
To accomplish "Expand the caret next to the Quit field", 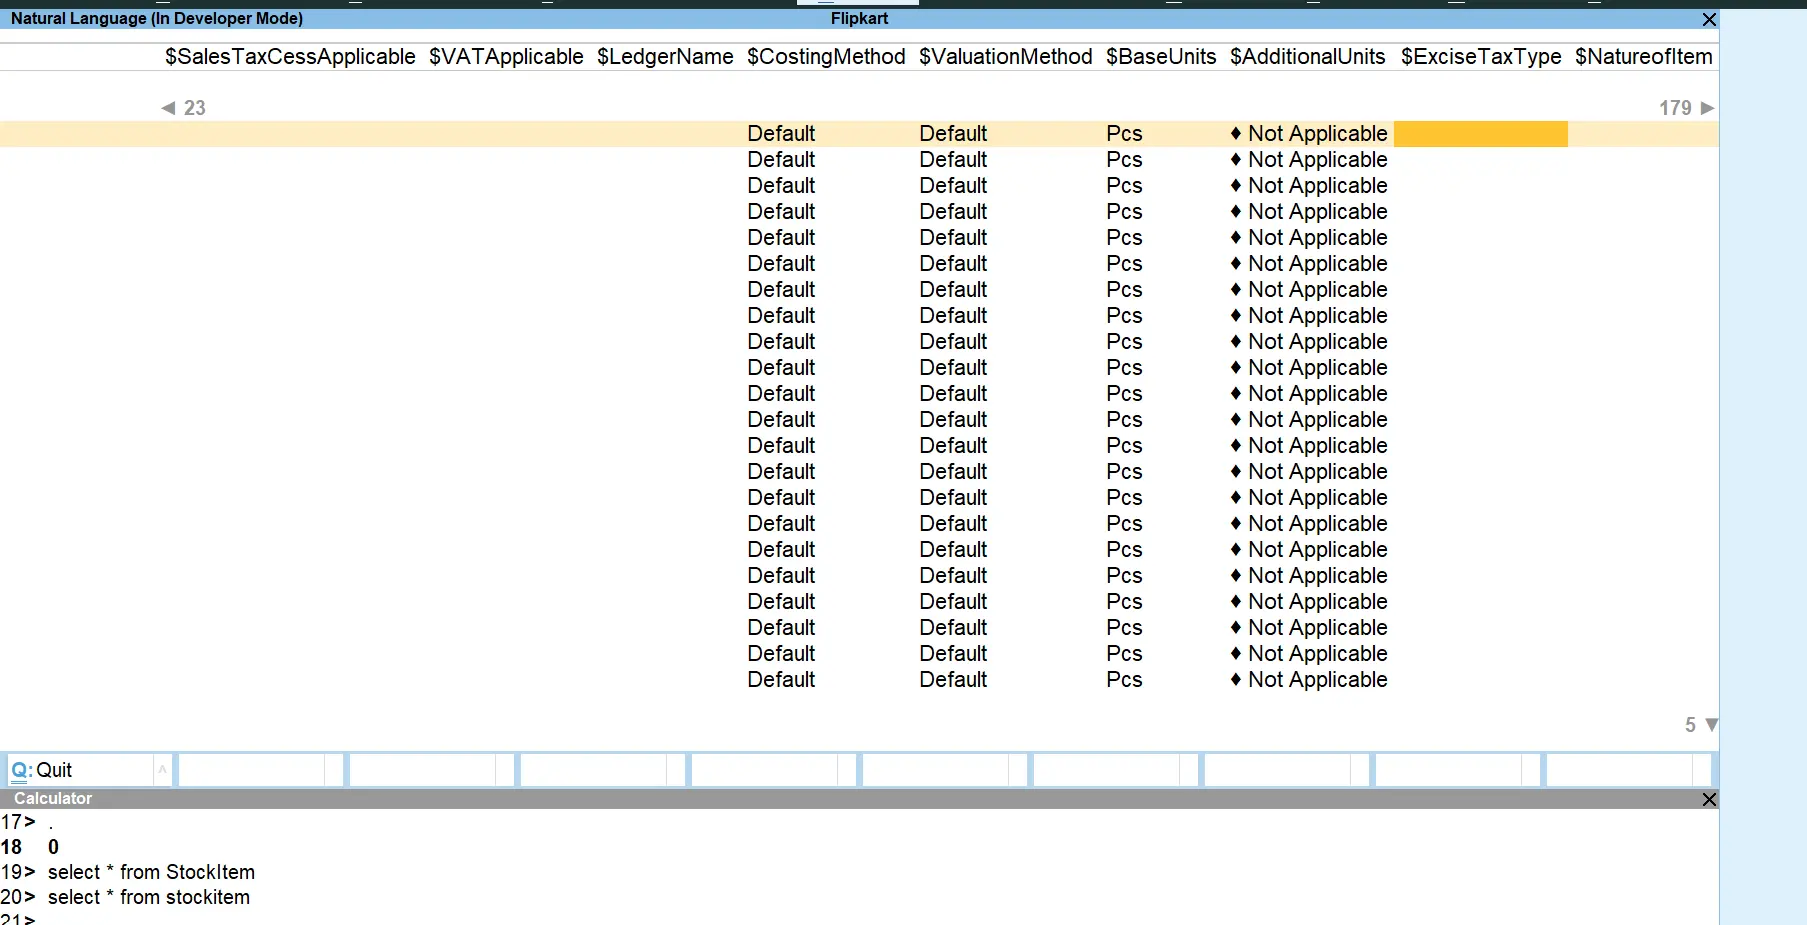I will [x=162, y=769].
